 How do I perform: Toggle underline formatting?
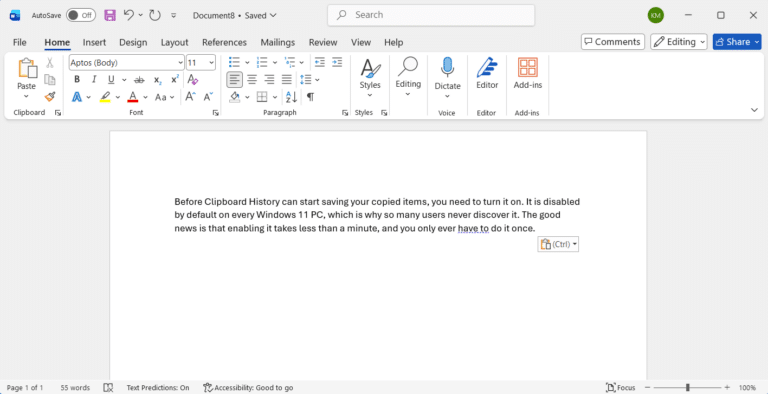pyautogui.click(x=111, y=80)
